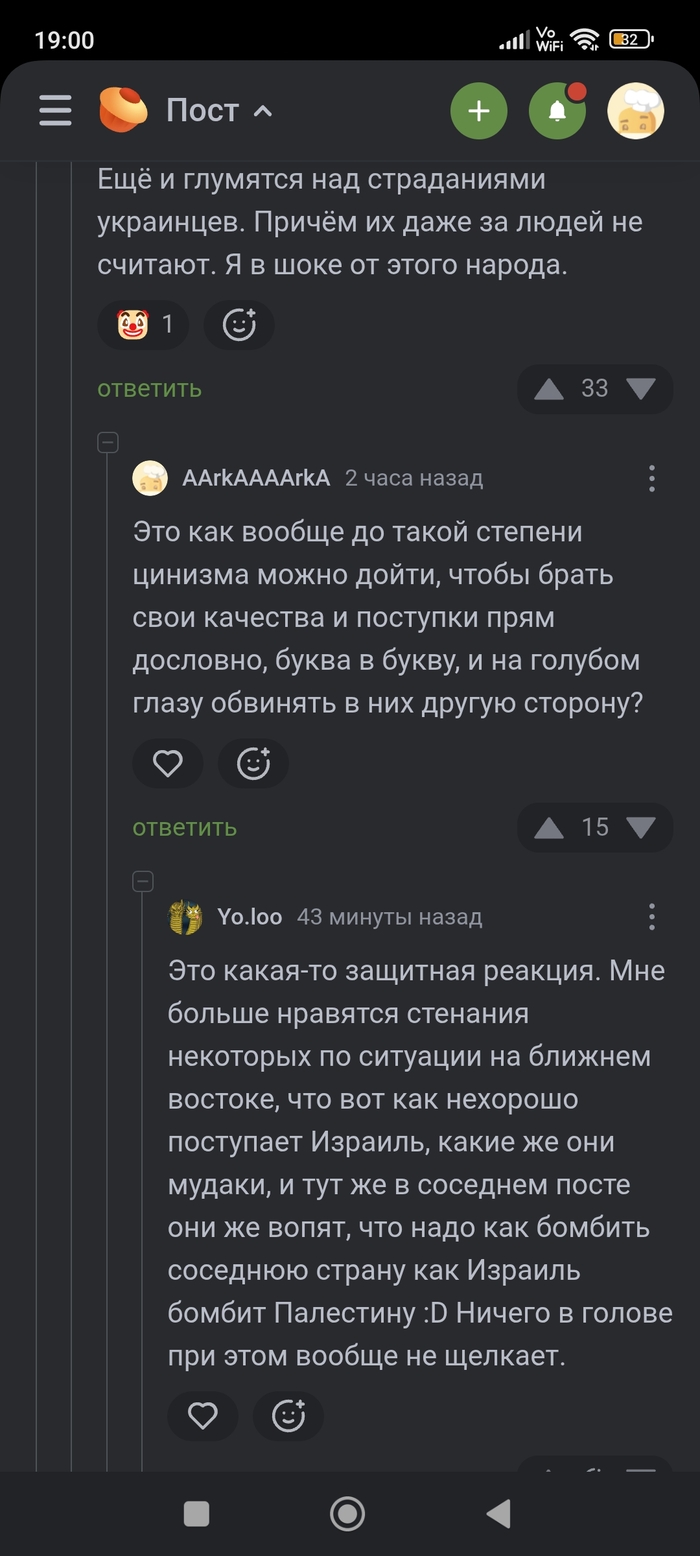Downvote the comment with rating 33
Viewport: 700px width, 1556px height.
[x=640, y=389]
